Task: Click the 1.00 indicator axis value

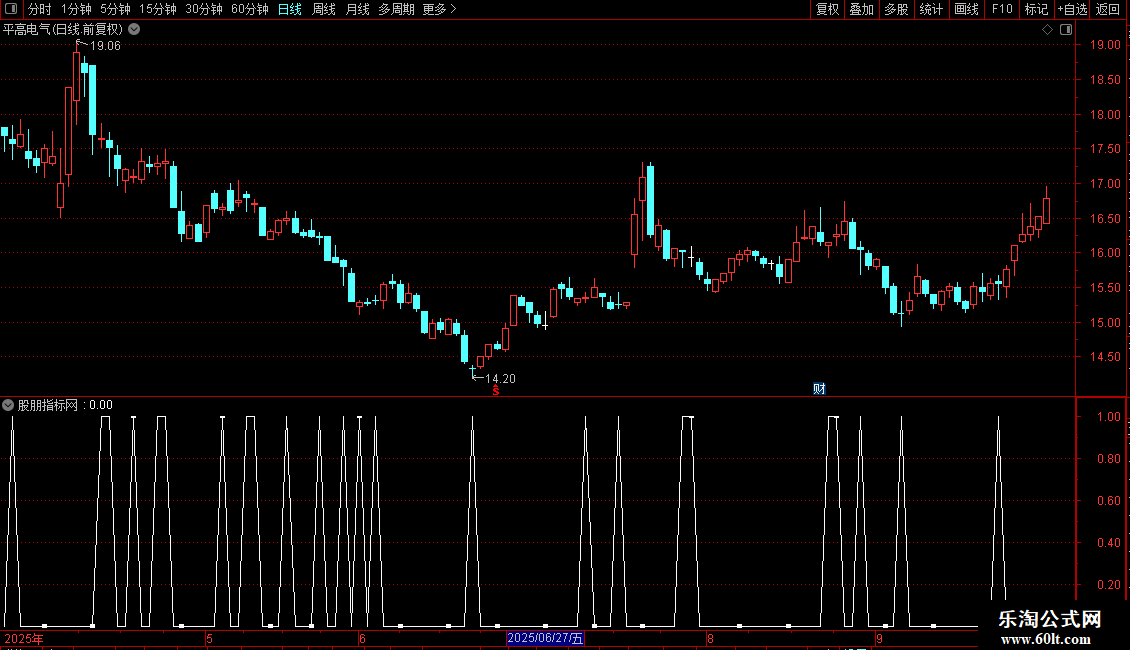Action: click(1108, 417)
